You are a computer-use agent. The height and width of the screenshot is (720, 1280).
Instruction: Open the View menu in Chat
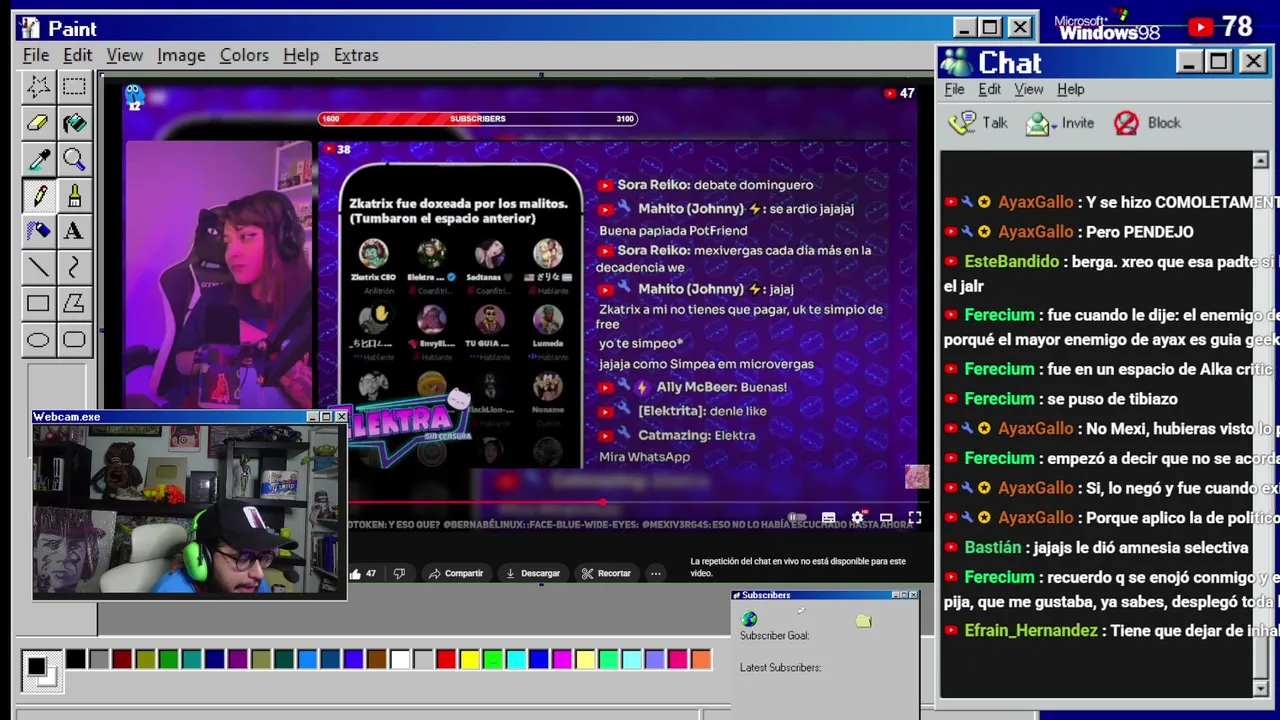1028,89
